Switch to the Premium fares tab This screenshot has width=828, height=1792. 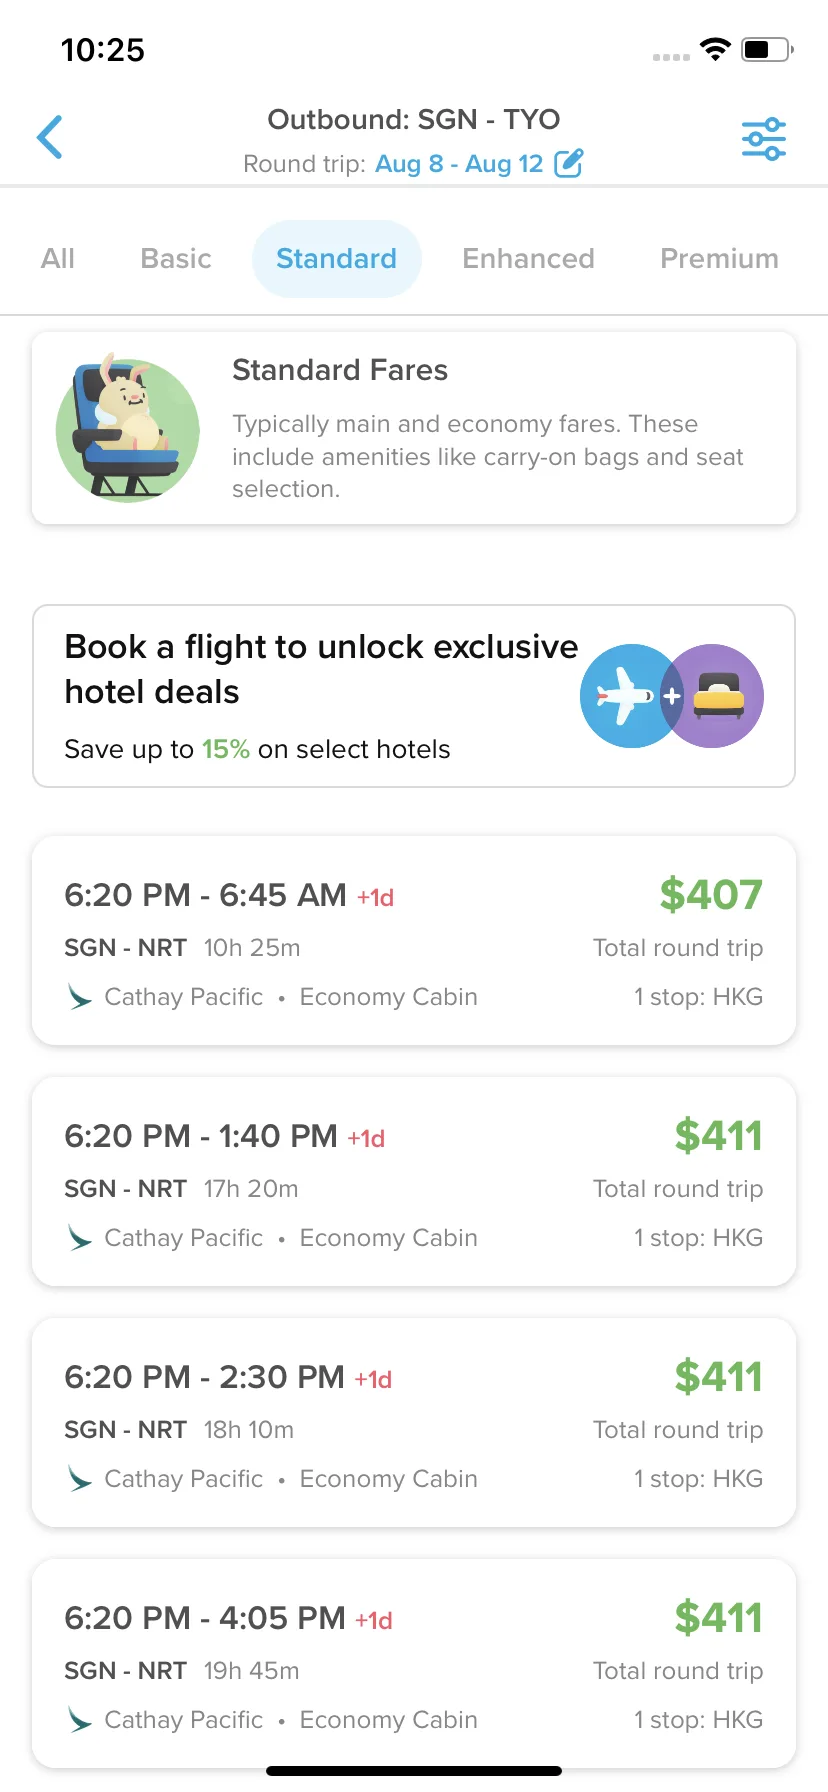[x=719, y=259]
